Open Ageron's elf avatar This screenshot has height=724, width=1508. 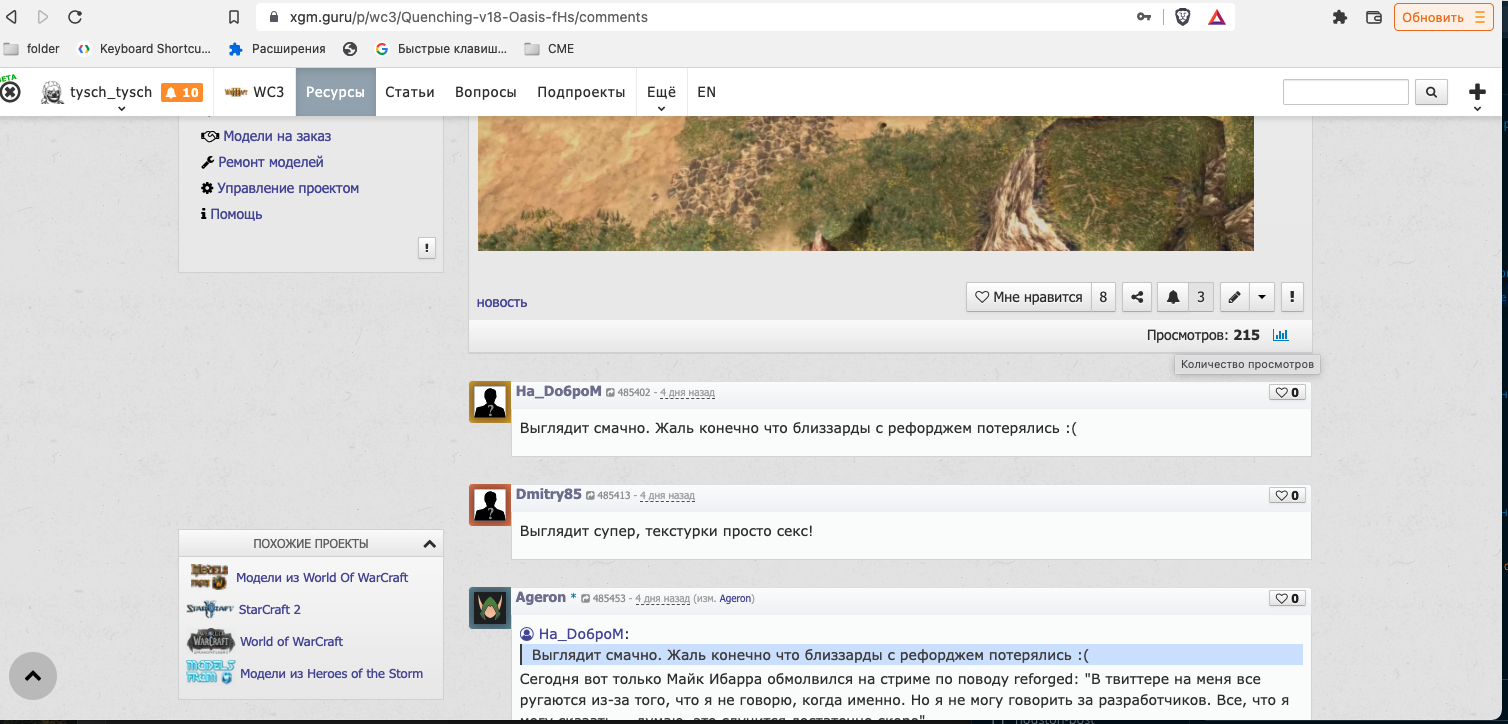point(490,608)
